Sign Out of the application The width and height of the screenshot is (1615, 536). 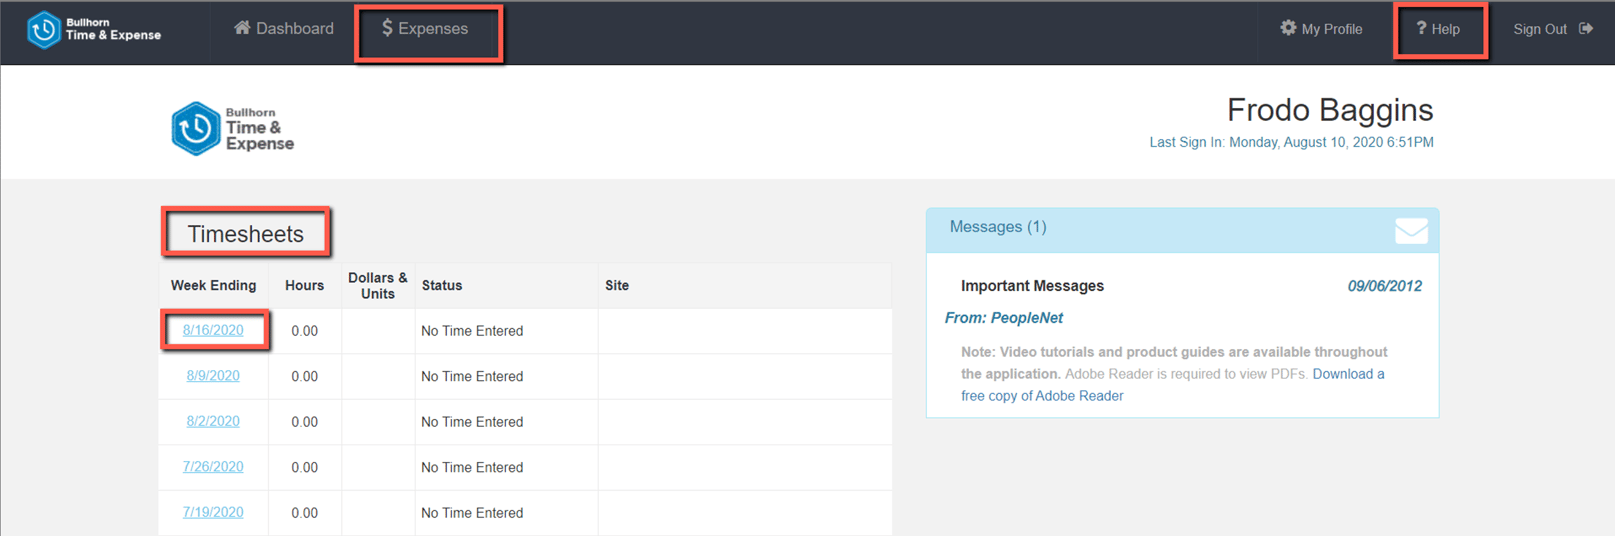pos(1540,29)
